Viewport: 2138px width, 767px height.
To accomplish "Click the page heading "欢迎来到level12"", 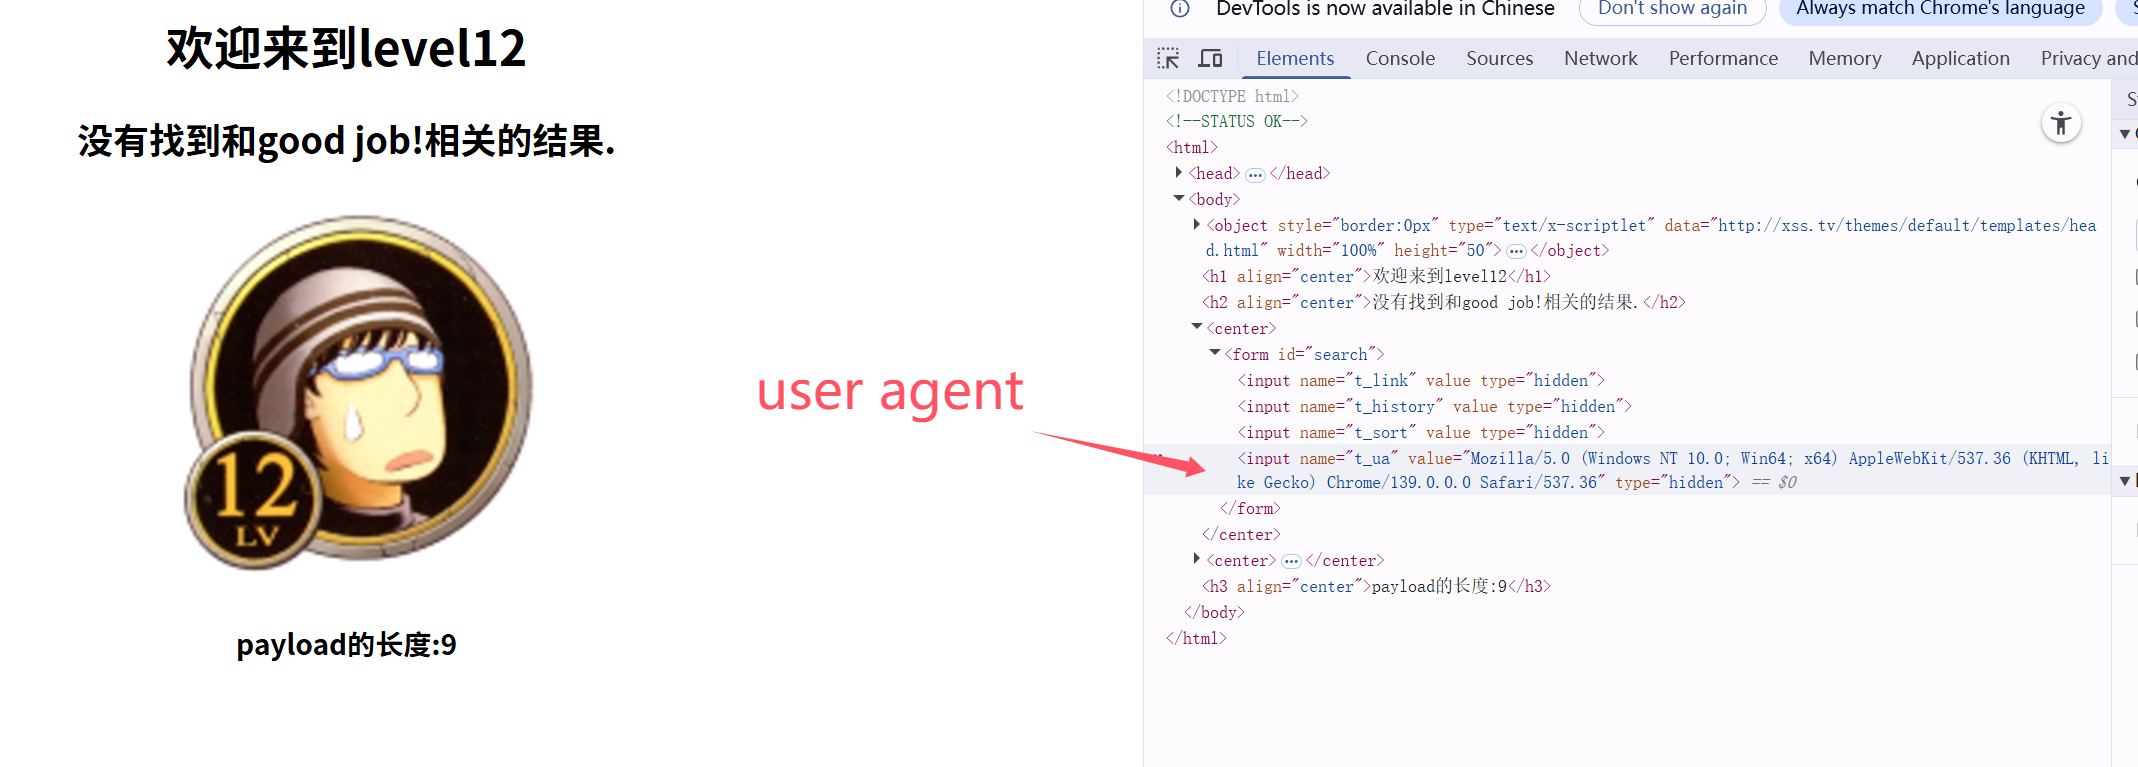I will coord(346,48).
